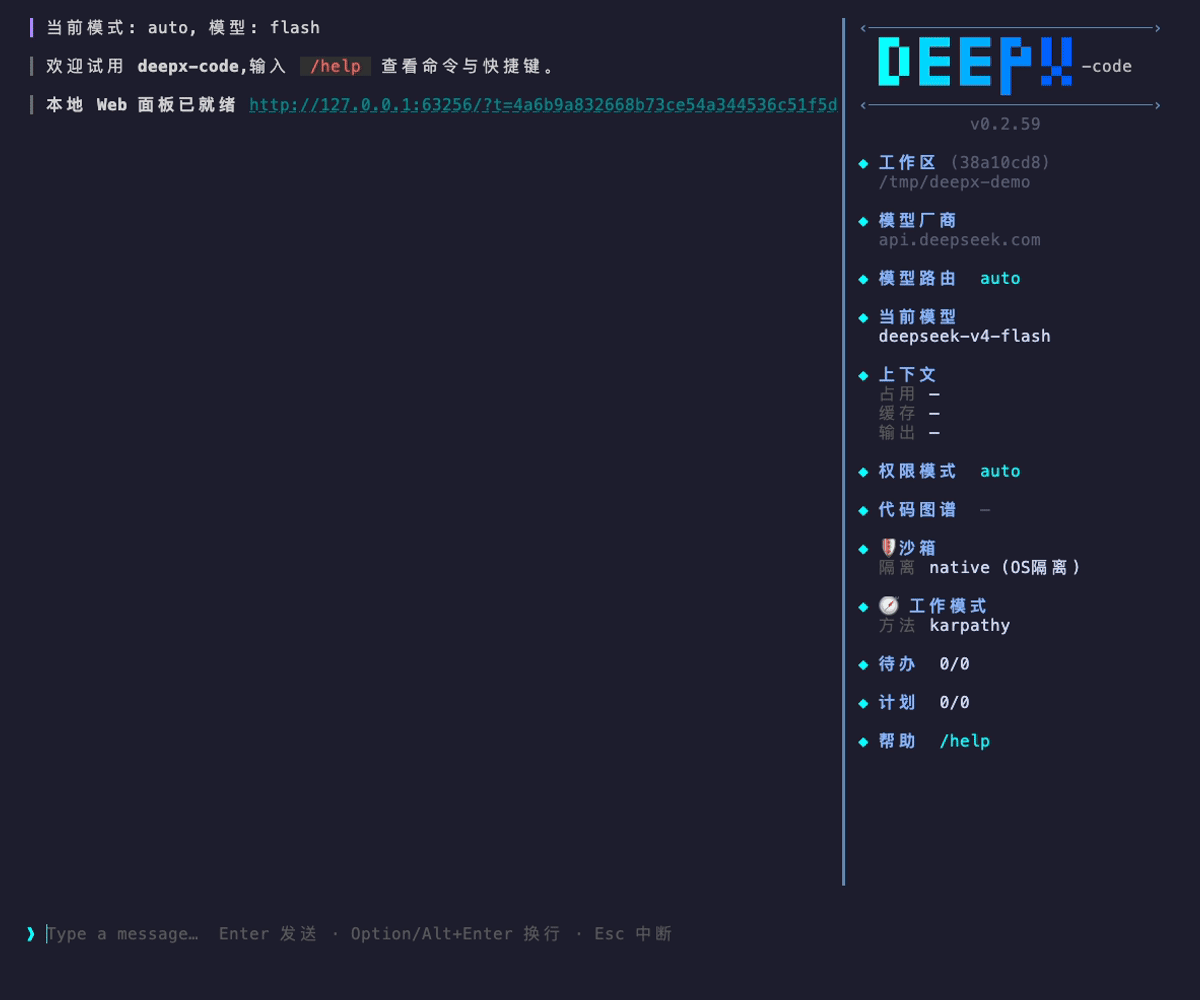Click the 当前模型 heading
Screen dimensions: 1200x1000
click(917, 316)
